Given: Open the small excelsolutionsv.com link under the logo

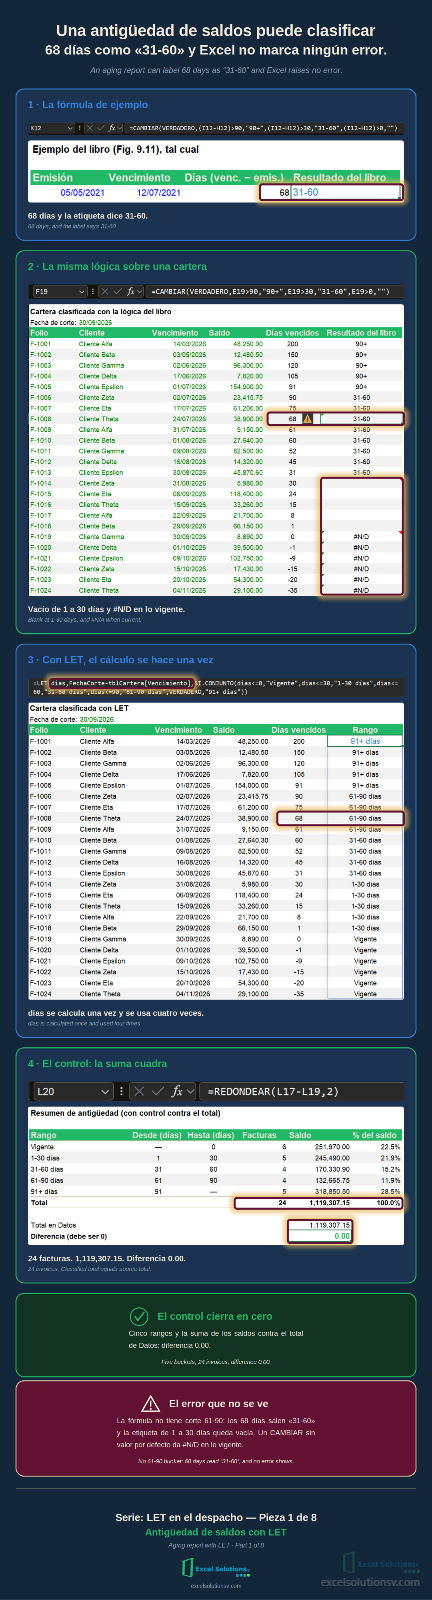Looking at the screenshot, I should pos(216,1585).
